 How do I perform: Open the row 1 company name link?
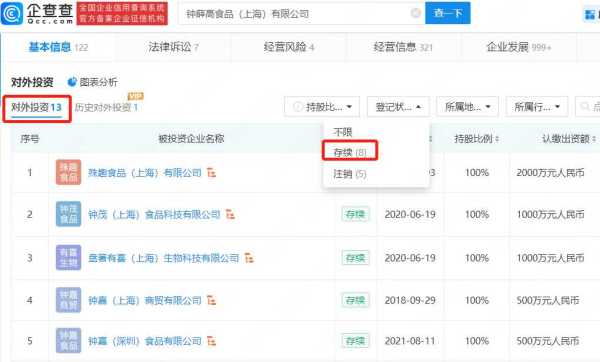click(x=145, y=173)
